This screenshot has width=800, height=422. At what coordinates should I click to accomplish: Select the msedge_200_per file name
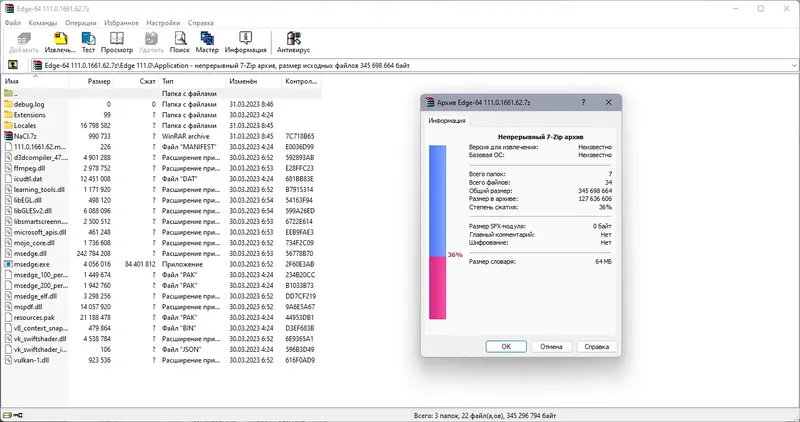tap(40, 286)
